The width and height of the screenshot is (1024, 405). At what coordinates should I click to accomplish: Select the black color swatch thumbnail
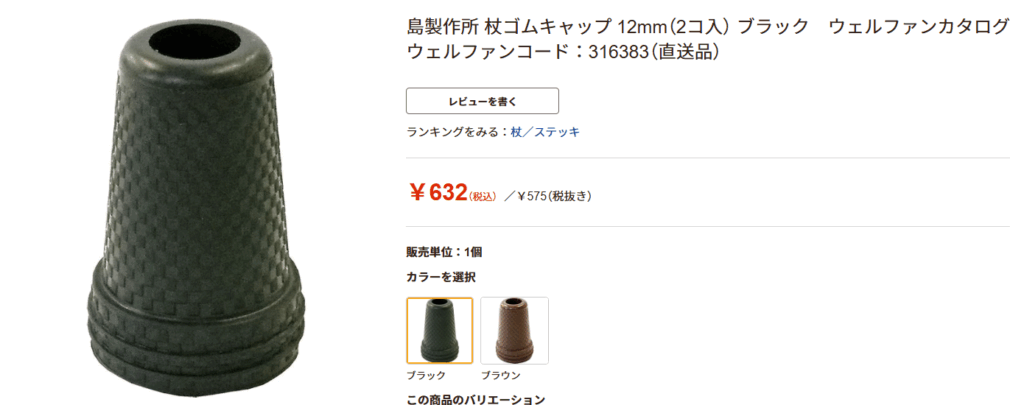(x=440, y=330)
